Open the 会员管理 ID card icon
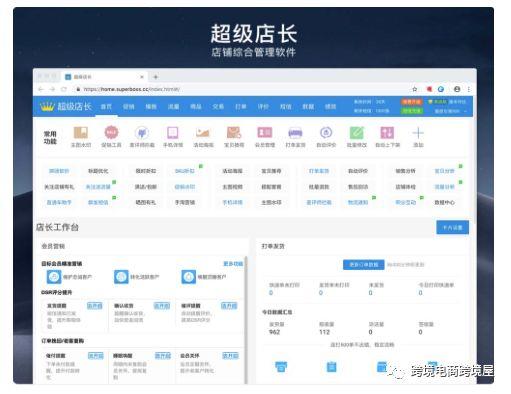Screen dimensions: 511x394 click(265, 132)
